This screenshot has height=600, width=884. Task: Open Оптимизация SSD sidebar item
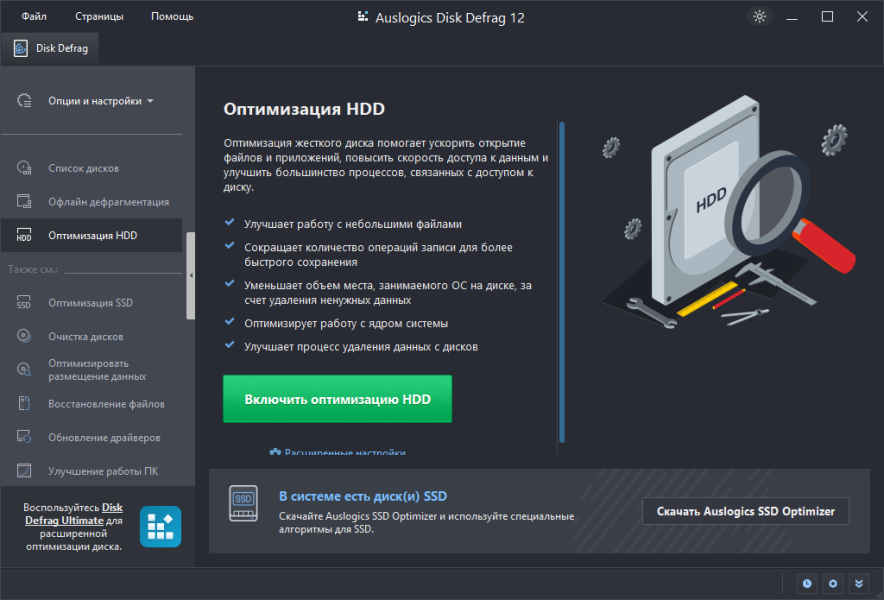tap(92, 303)
